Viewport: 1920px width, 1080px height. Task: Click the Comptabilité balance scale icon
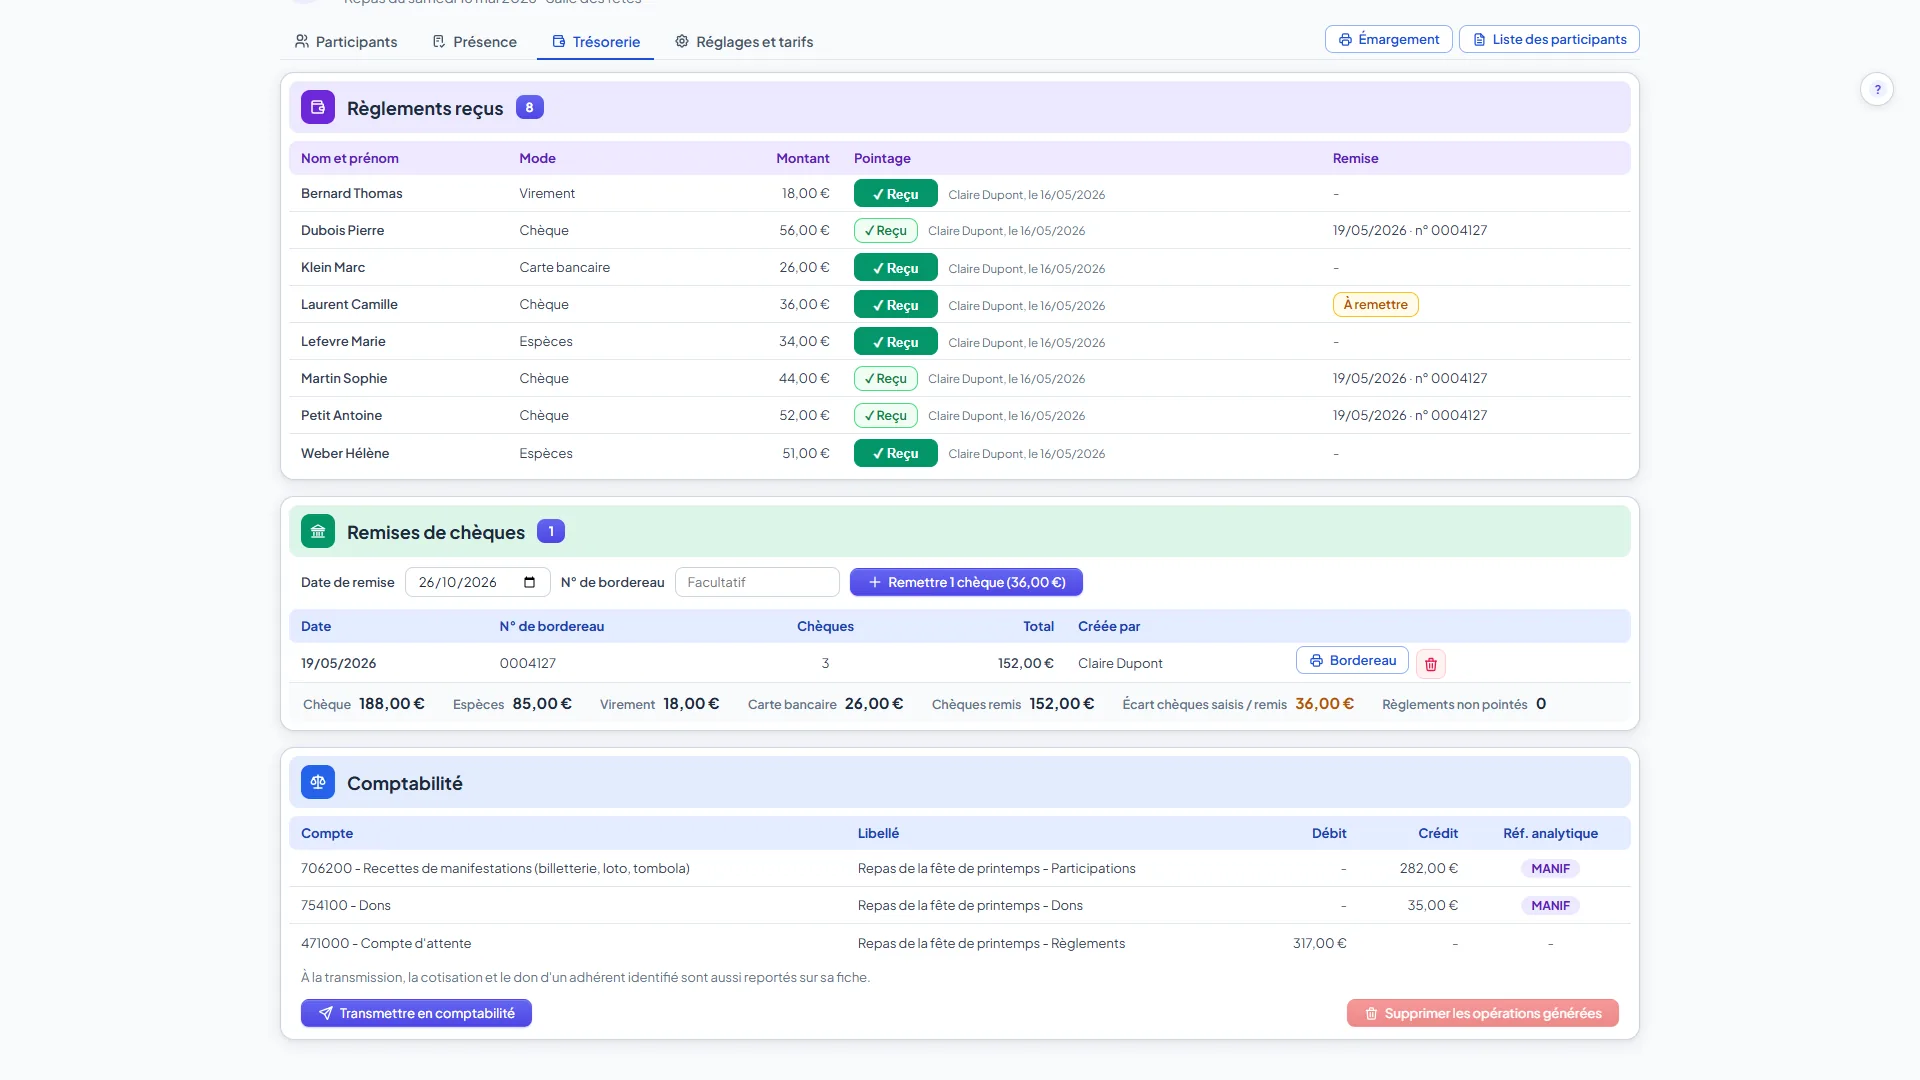[318, 782]
